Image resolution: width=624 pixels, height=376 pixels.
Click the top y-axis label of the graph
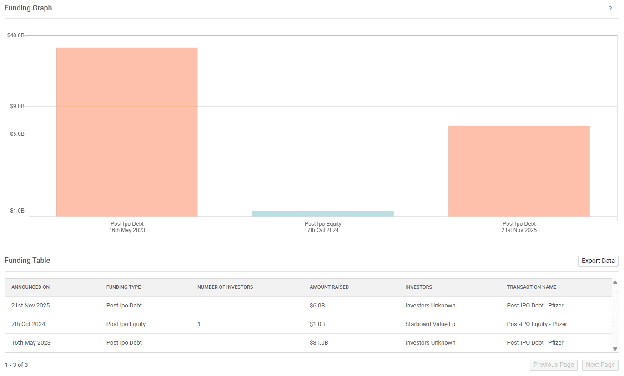[x=16, y=35]
